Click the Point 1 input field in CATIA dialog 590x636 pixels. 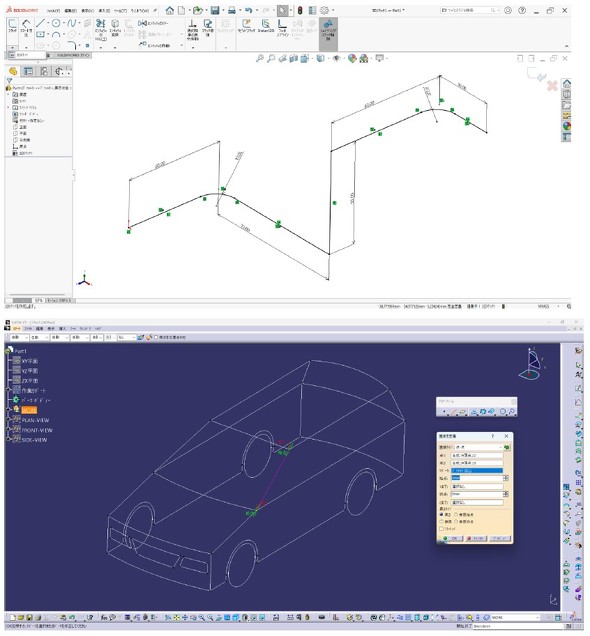[477, 455]
